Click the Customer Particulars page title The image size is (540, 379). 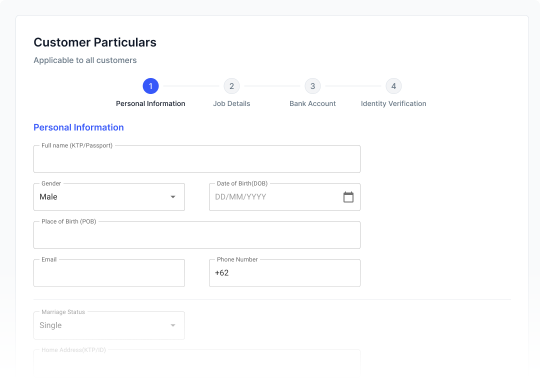pyautogui.click(x=95, y=42)
